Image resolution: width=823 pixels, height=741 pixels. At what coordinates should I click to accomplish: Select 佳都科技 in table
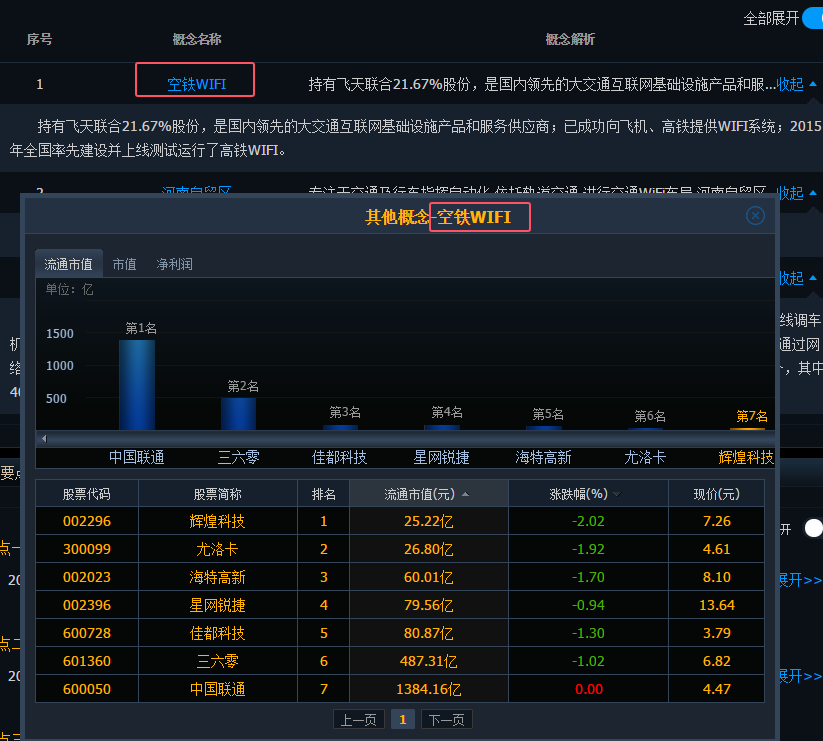click(217, 633)
